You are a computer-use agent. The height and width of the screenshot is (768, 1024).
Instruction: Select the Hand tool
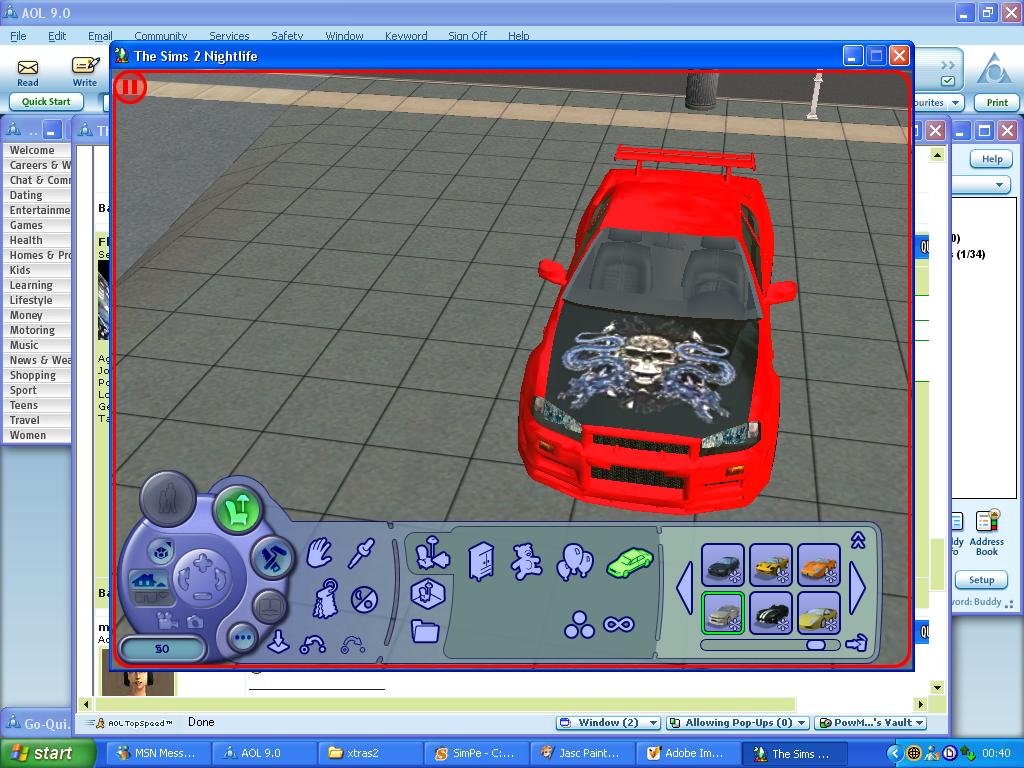click(x=319, y=553)
